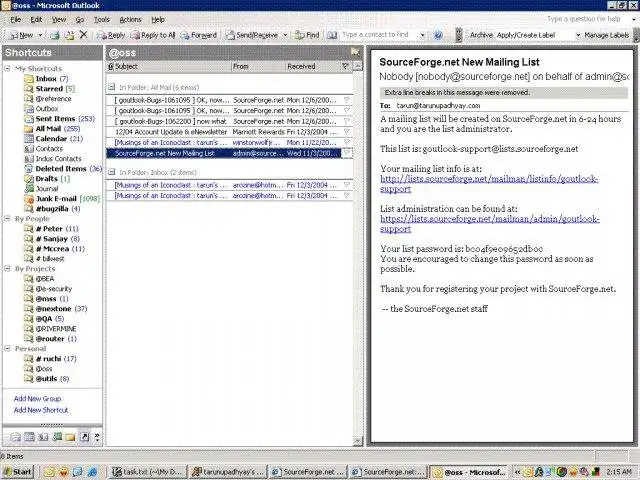640x480 pixels.
Task: Open the mailman admin goutlook-support link
Action: pos(489,224)
